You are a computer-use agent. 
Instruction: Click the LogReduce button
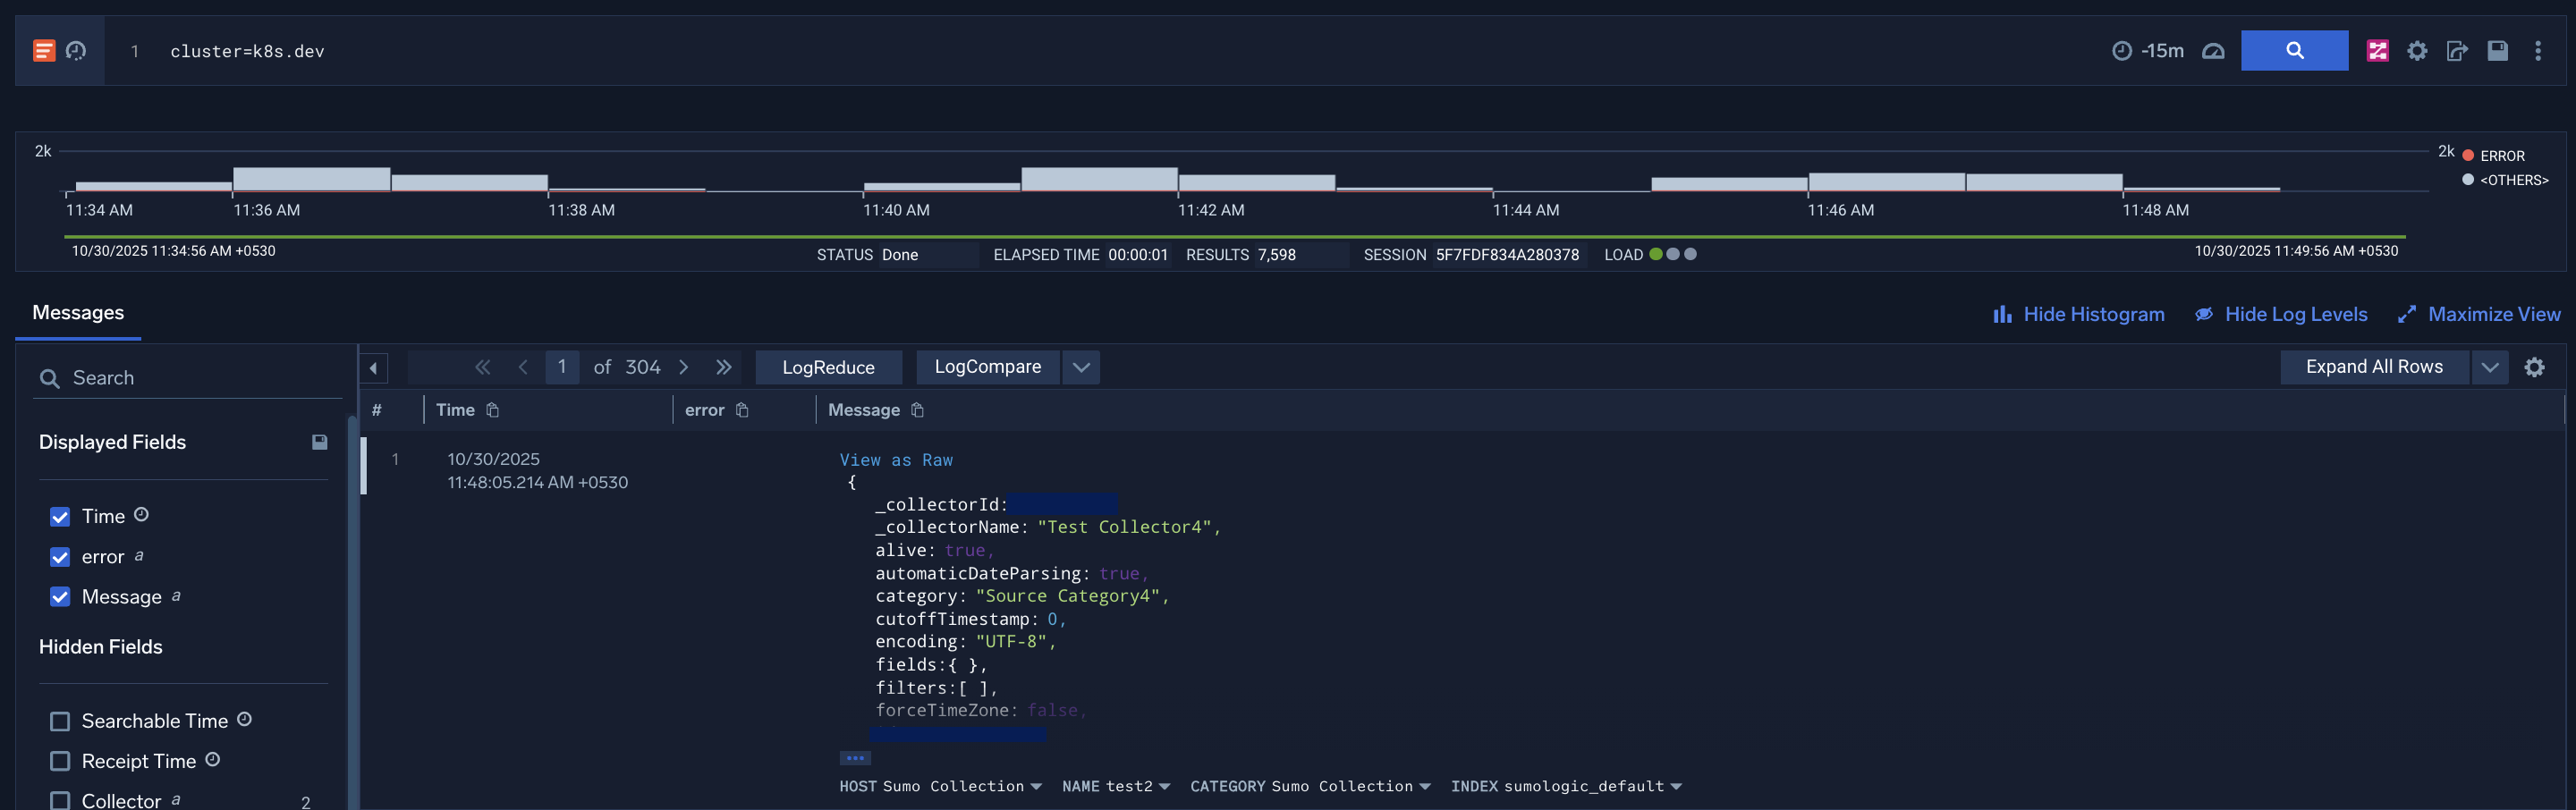(828, 367)
